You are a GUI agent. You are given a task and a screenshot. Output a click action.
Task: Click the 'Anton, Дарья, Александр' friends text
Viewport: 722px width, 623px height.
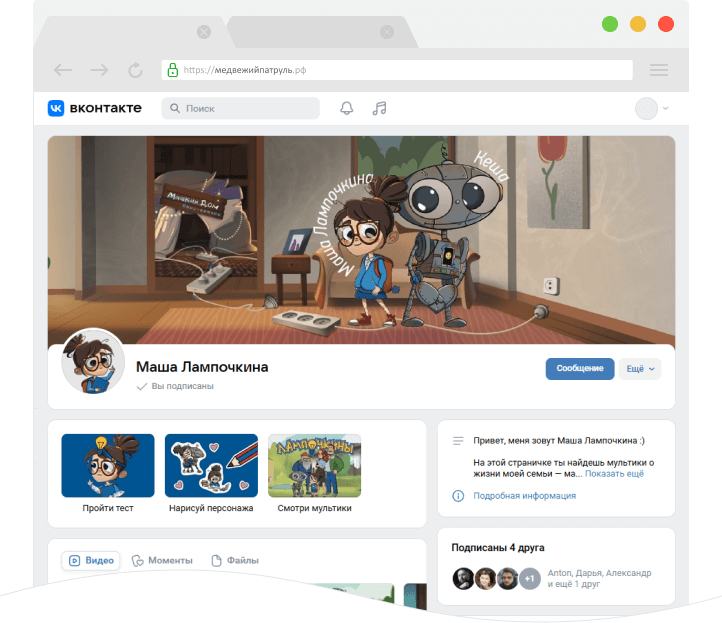point(599,573)
